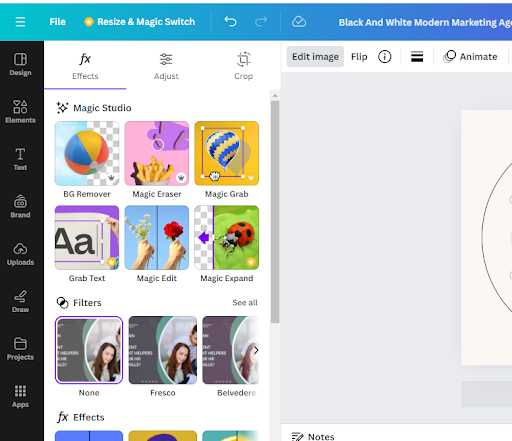The image size is (512, 441).
Task: Undo the last action
Action: pos(230,22)
